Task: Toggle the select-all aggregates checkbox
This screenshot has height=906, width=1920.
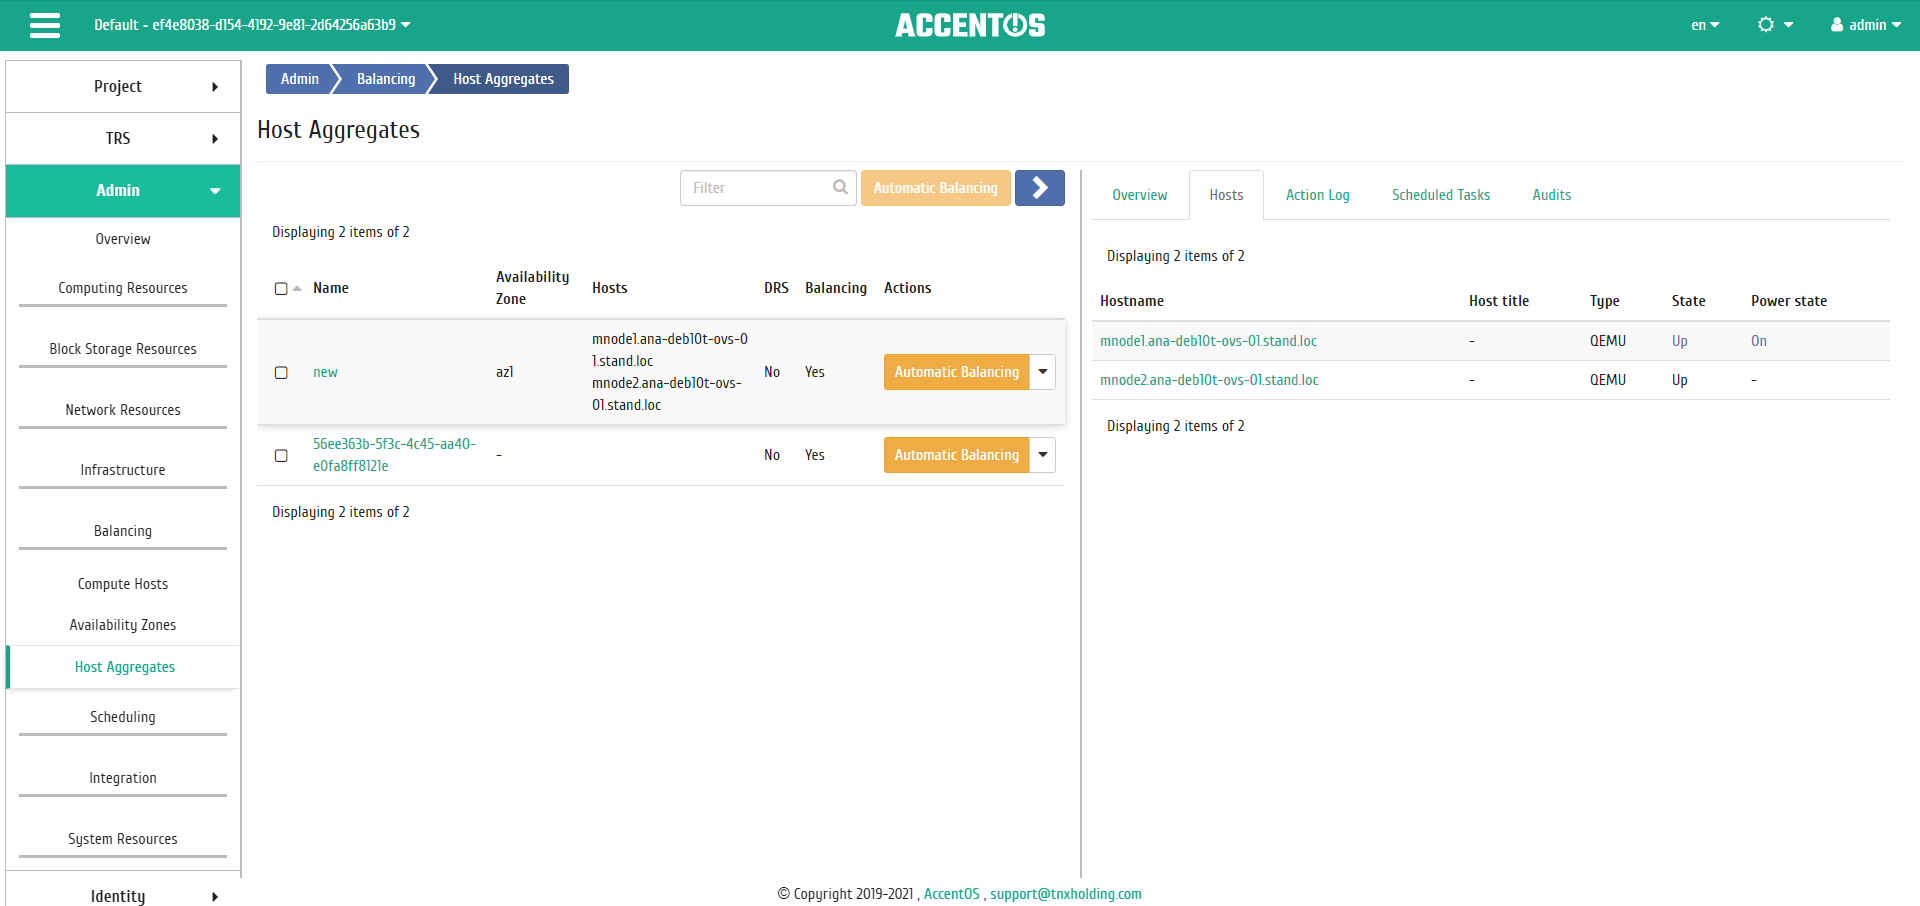Action: 281,288
